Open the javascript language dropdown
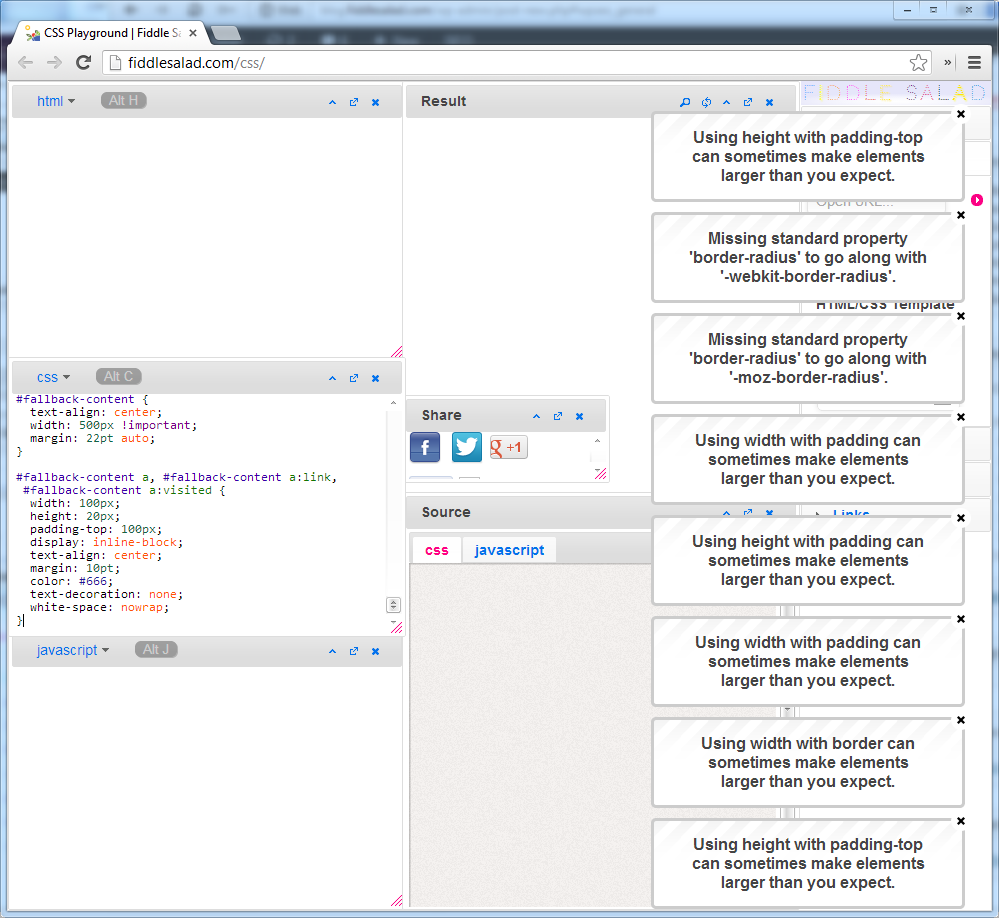999x918 pixels. tap(73, 650)
